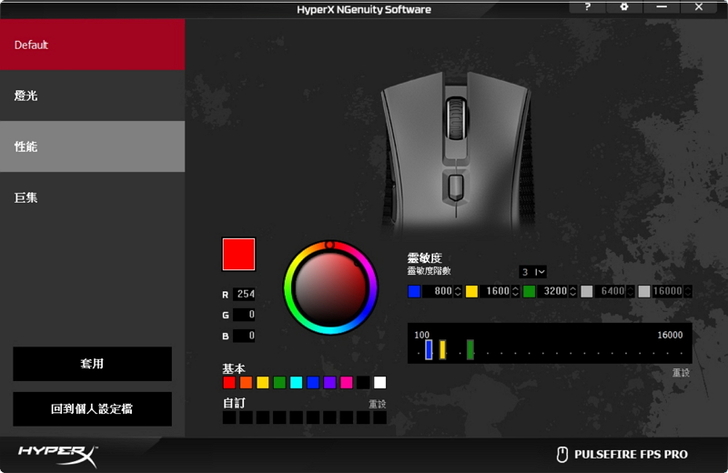Open the sensitivity levels dropdown showing 3
The height and width of the screenshot is (473, 728).
pyautogui.click(x=533, y=272)
